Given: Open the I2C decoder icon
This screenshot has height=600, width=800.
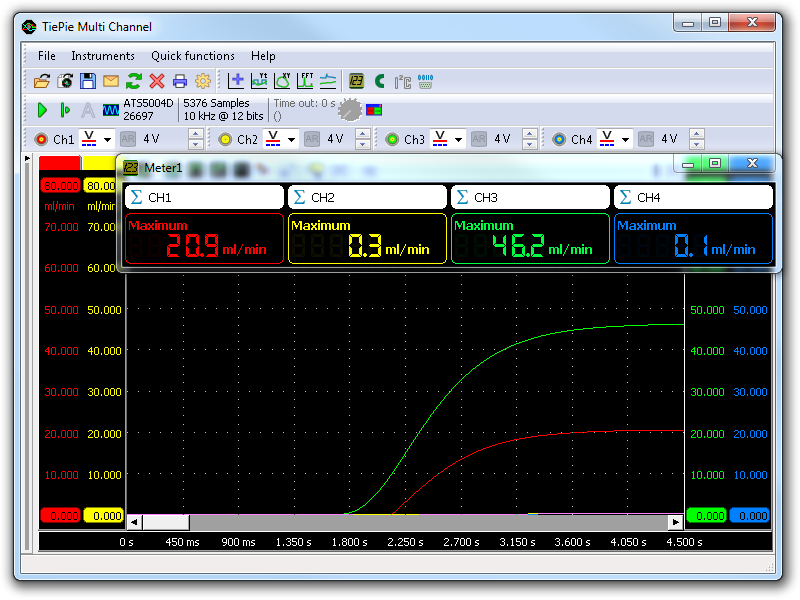Looking at the screenshot, I should (403, 81).
